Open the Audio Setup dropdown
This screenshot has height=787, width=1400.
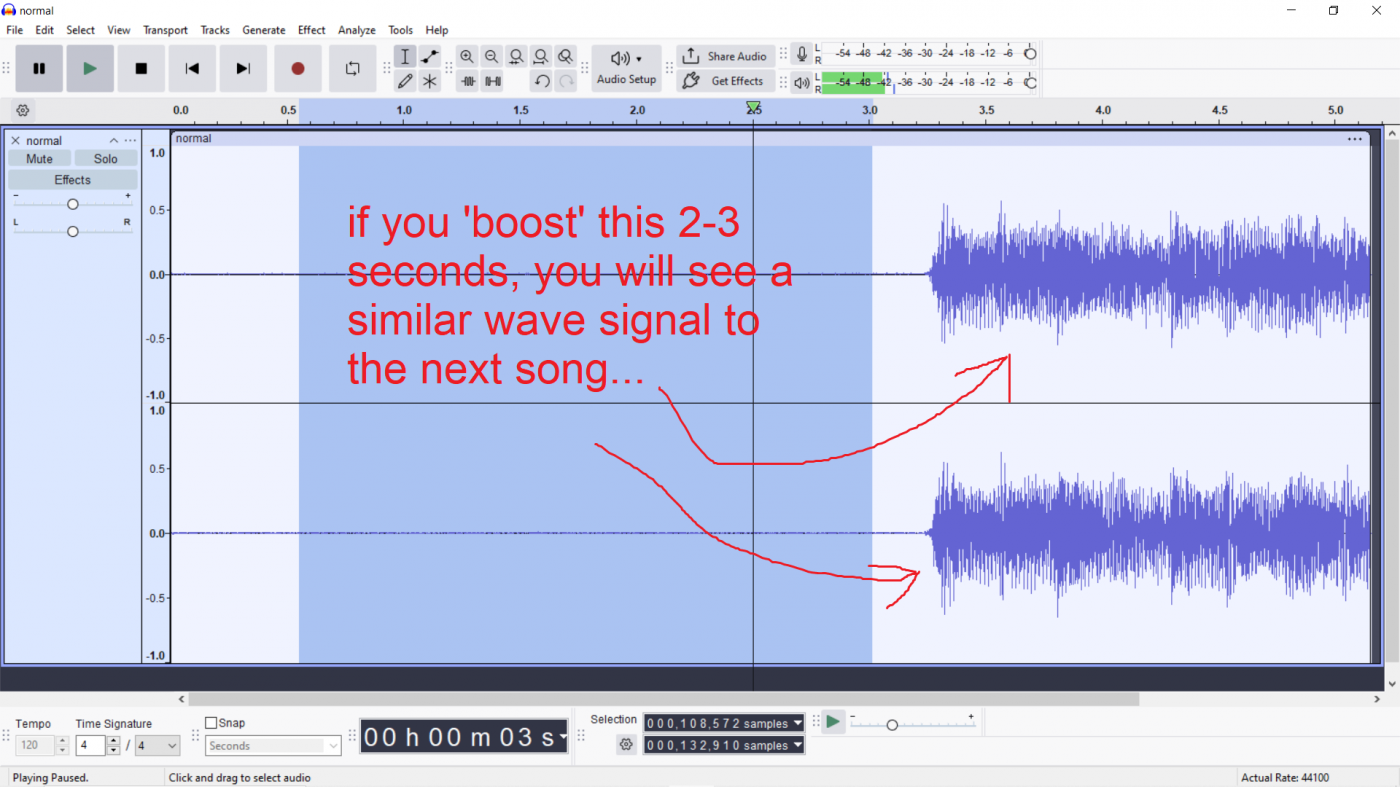click(626, 68)
